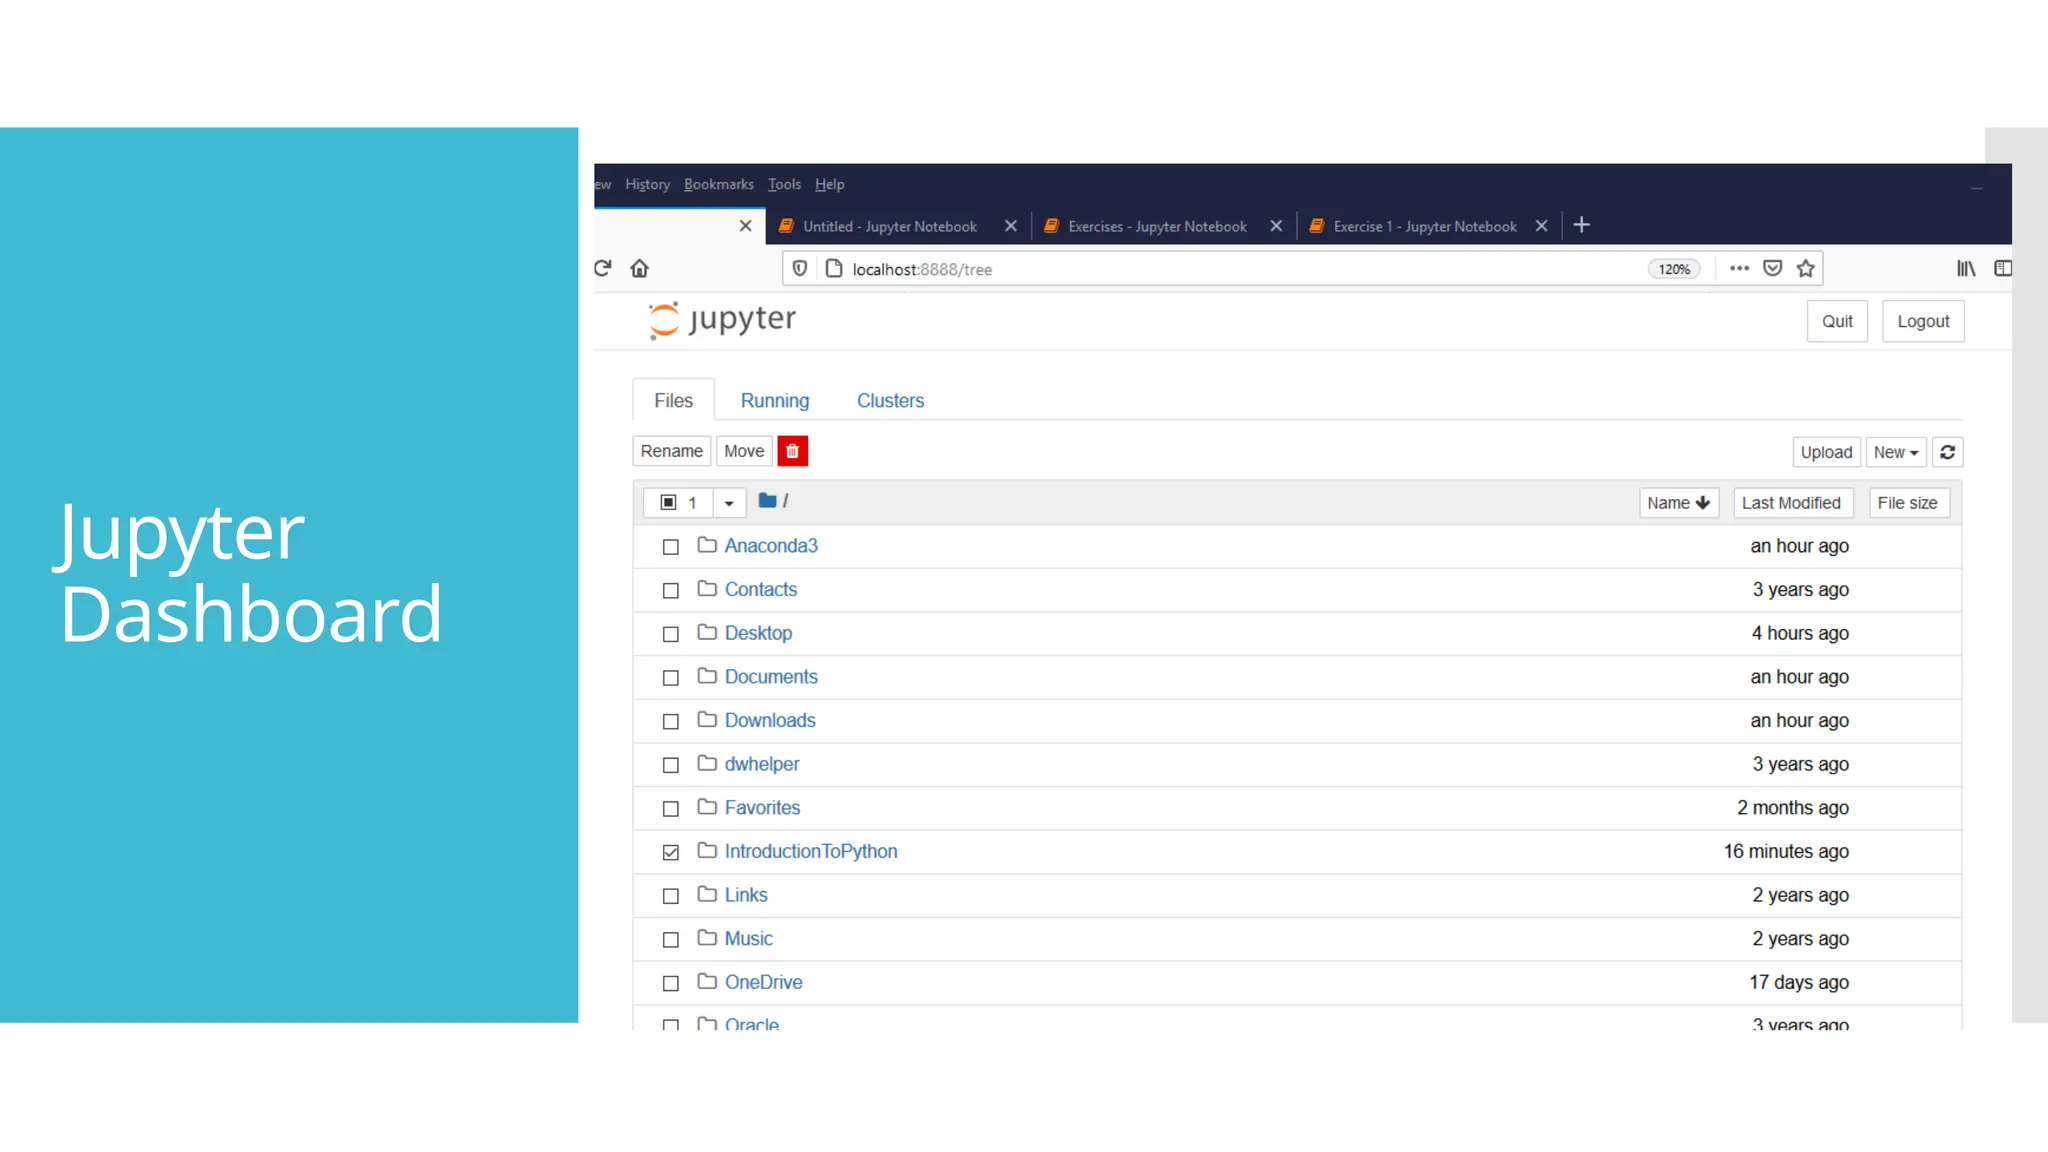This screenshot has height=1152, width=2048.
Task: Click the Move button
Action: click(744, 451)
